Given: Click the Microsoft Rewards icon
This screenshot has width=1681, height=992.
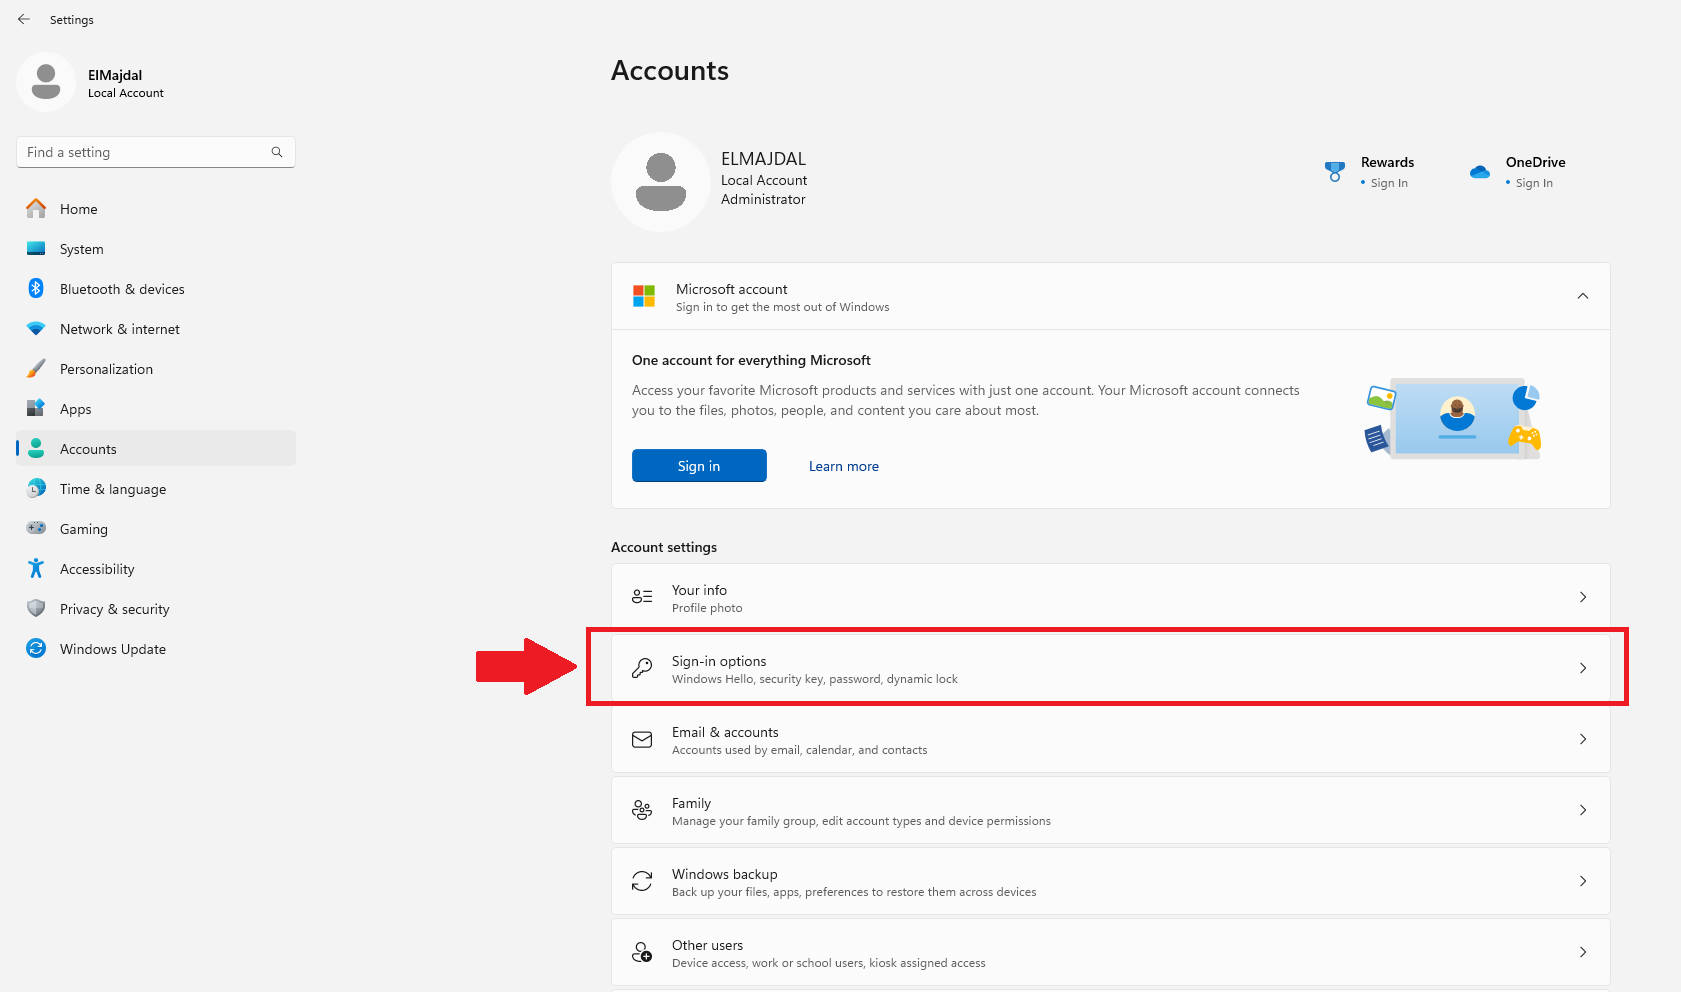Looking at the screenshot, I should click(1335, 171).
